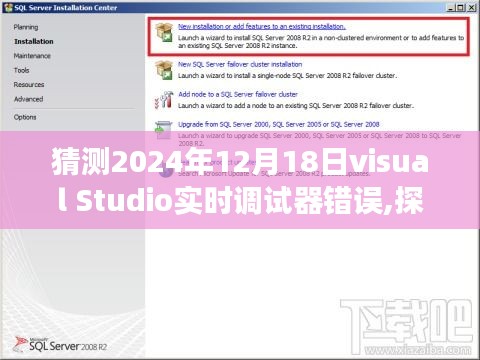Switch to the Tools category
This screenshot has width=480, height=360.
21,70
